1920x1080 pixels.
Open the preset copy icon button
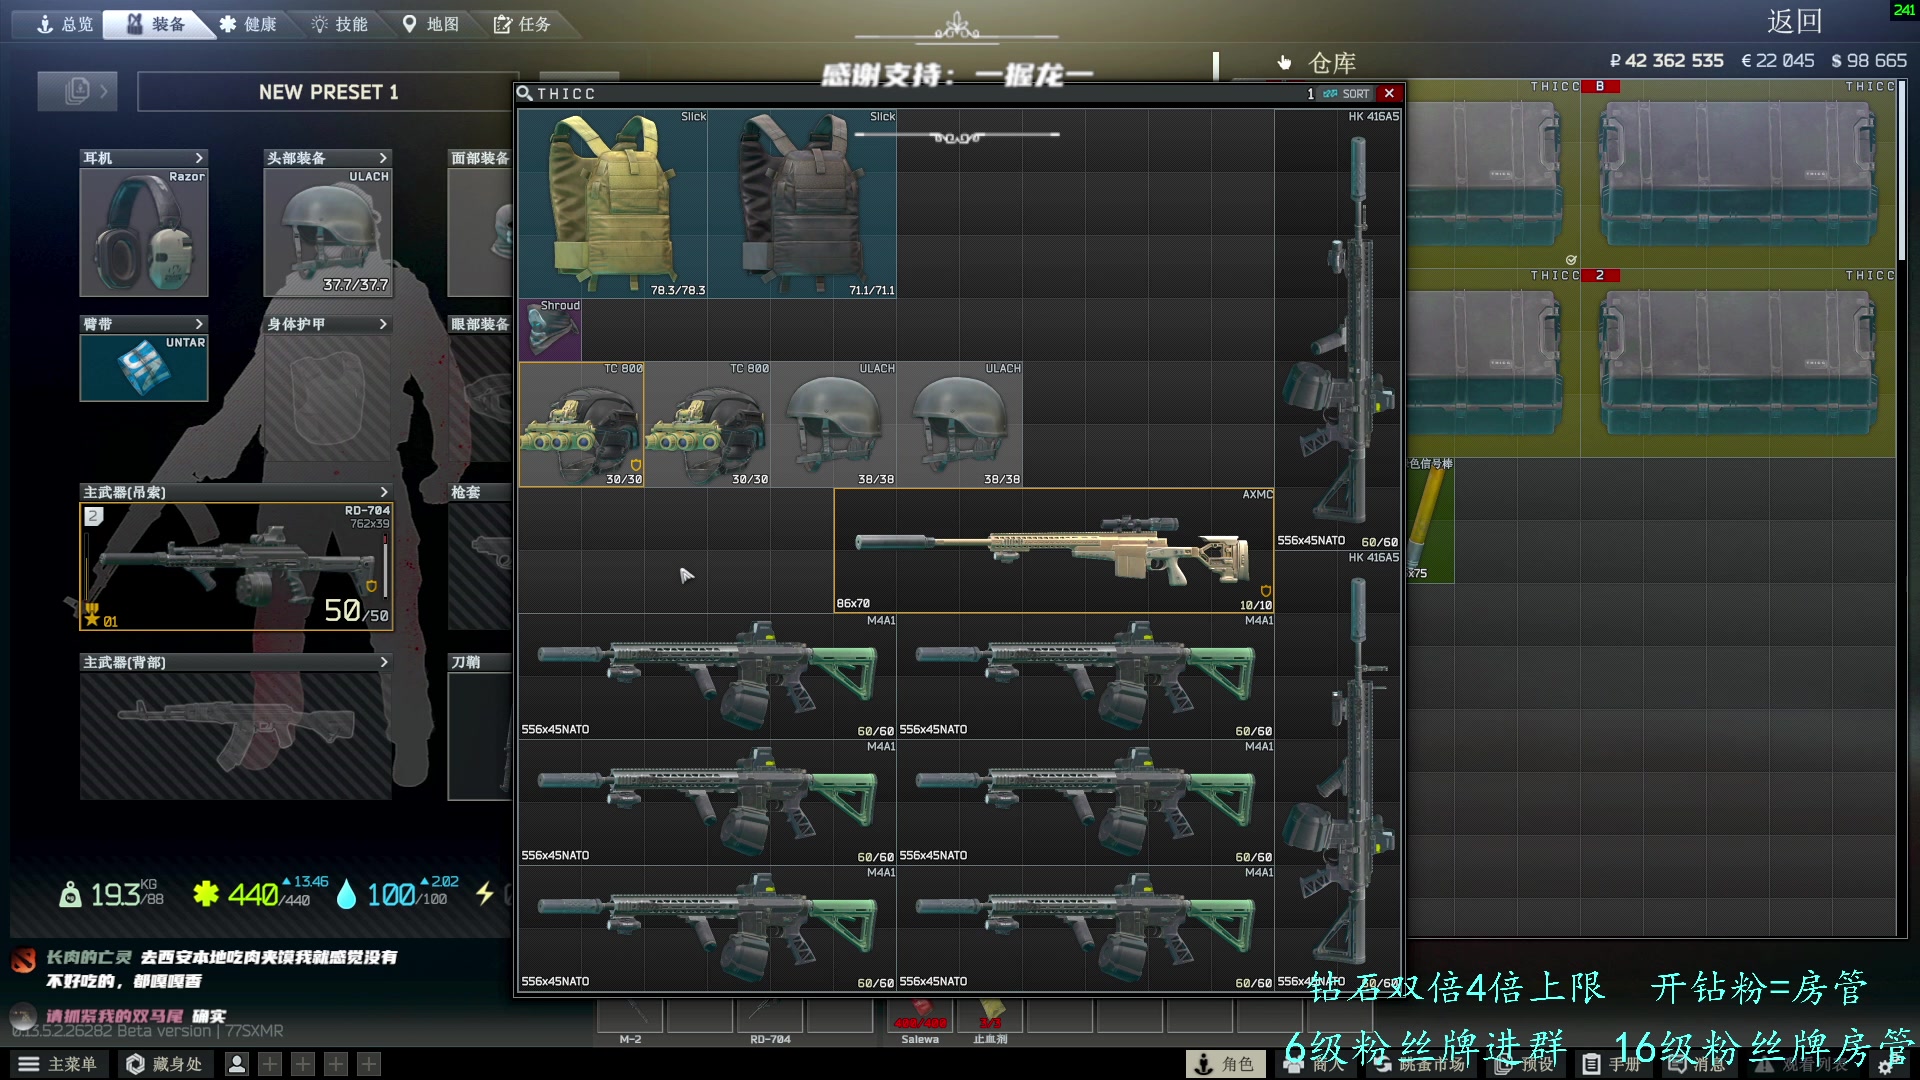(77, 91)
